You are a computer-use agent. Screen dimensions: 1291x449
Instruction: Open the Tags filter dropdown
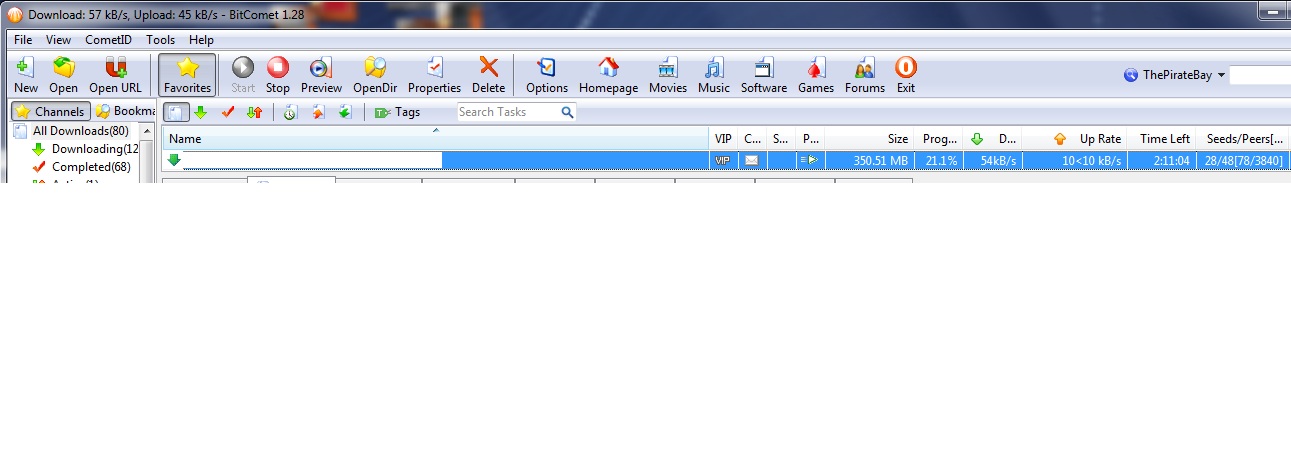click(x=398, y=112)
